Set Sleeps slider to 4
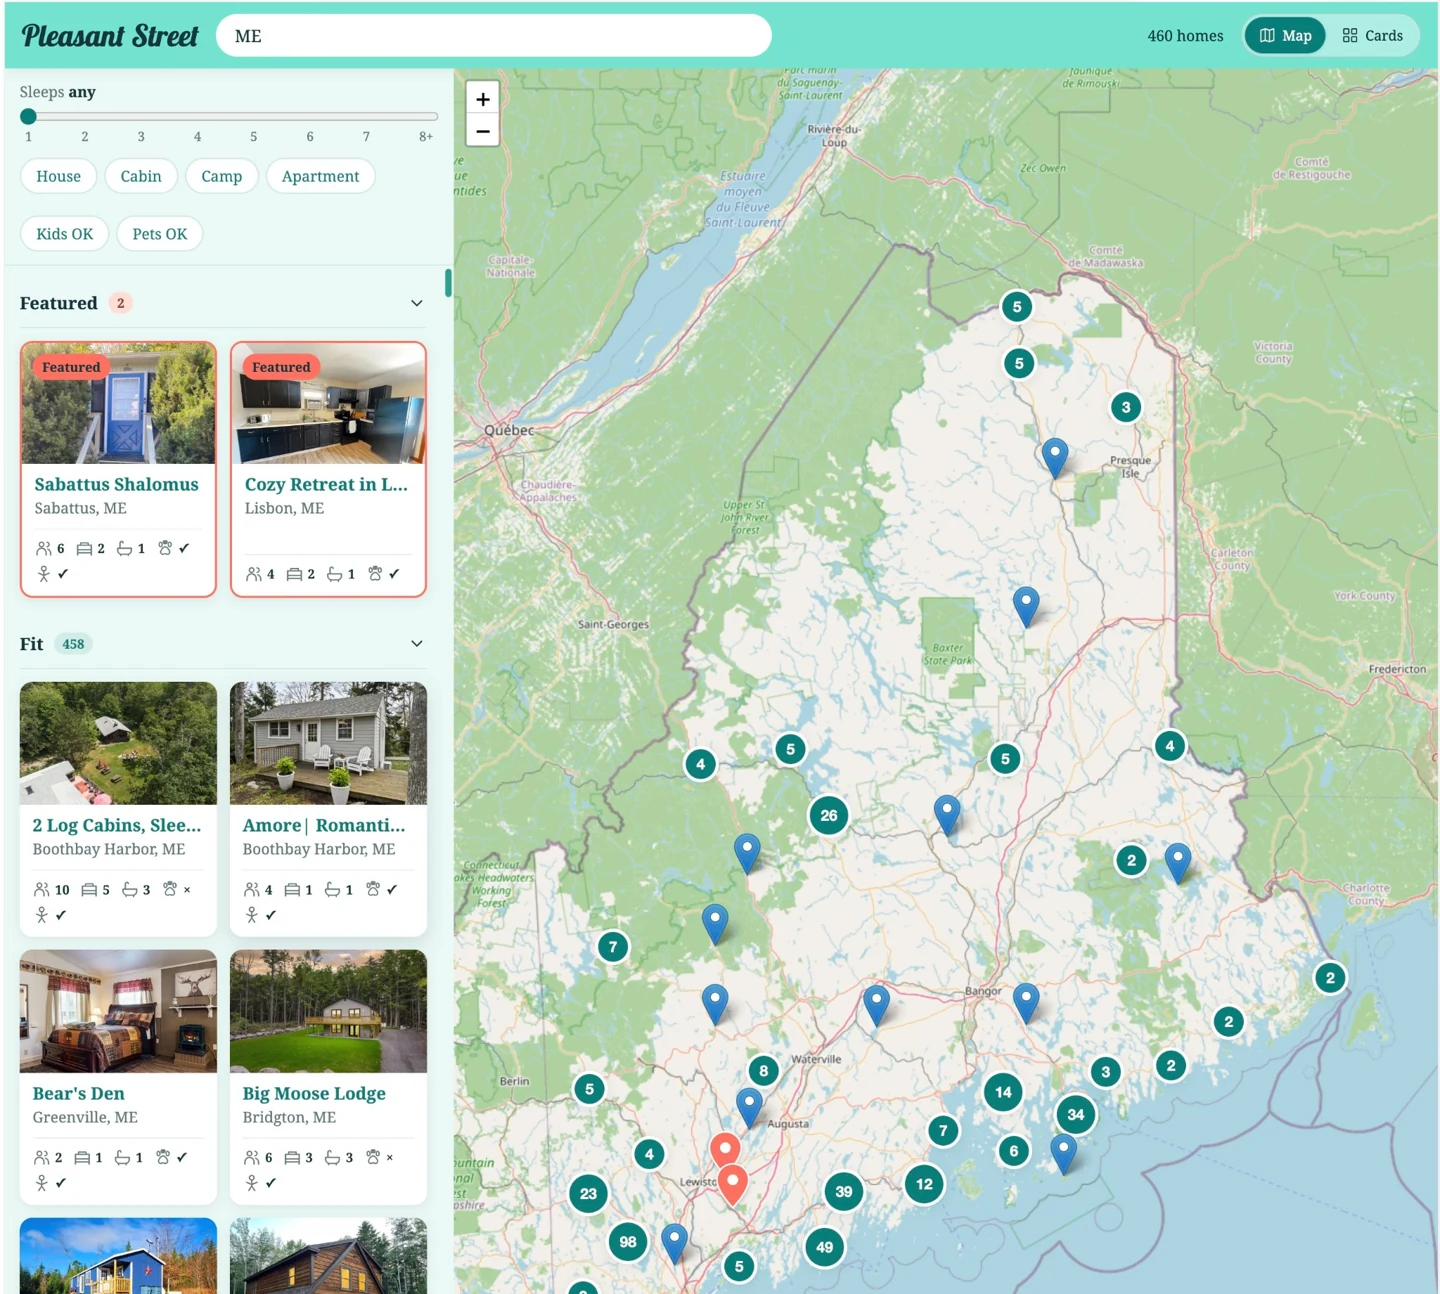The height and width of the screenshot is (1294, 1440). pyautogui.click(x=197, y=117)
